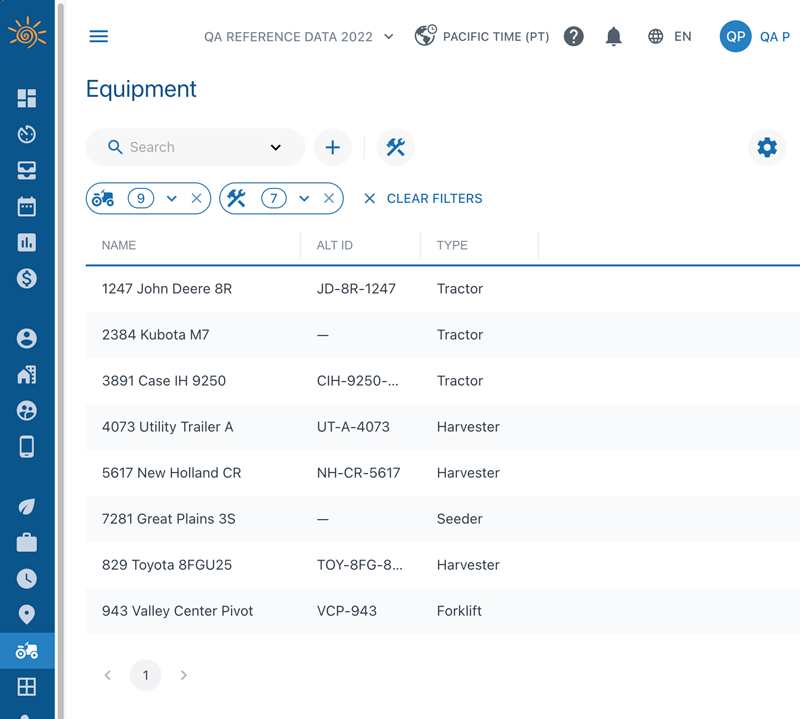Click the plus add equipment button
800x719 pixels.
click(x=333, y=147)
